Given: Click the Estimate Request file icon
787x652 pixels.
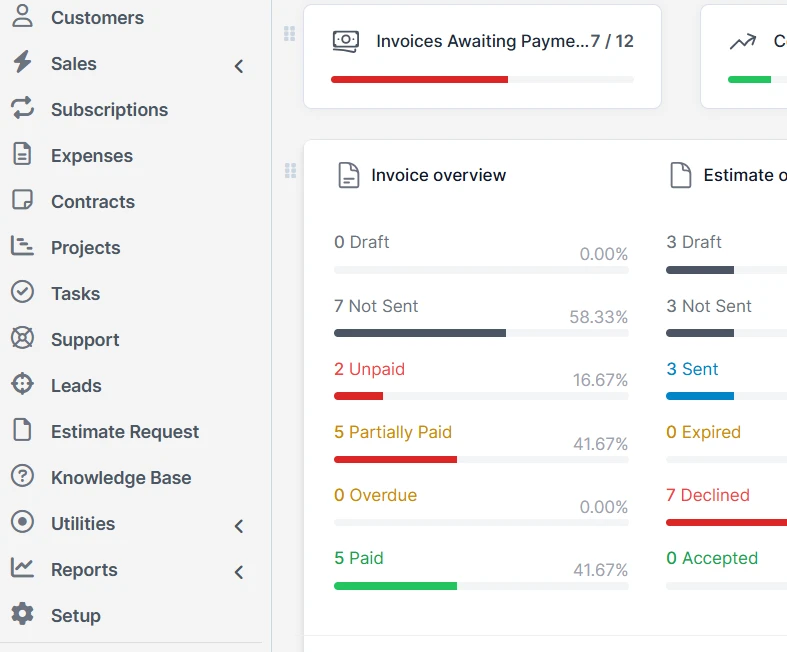Looking at the screenshot, I should (22, 430).
